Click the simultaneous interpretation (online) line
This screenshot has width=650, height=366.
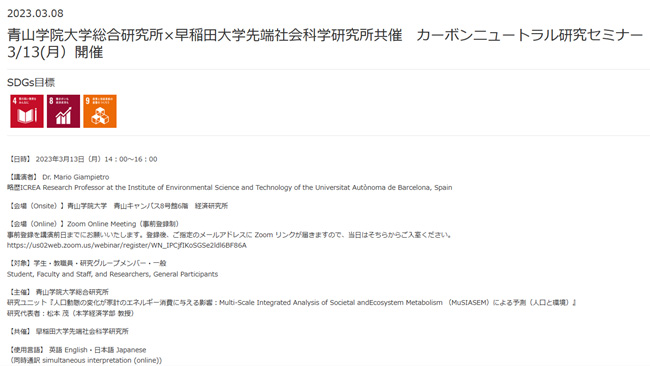point(86,361)
